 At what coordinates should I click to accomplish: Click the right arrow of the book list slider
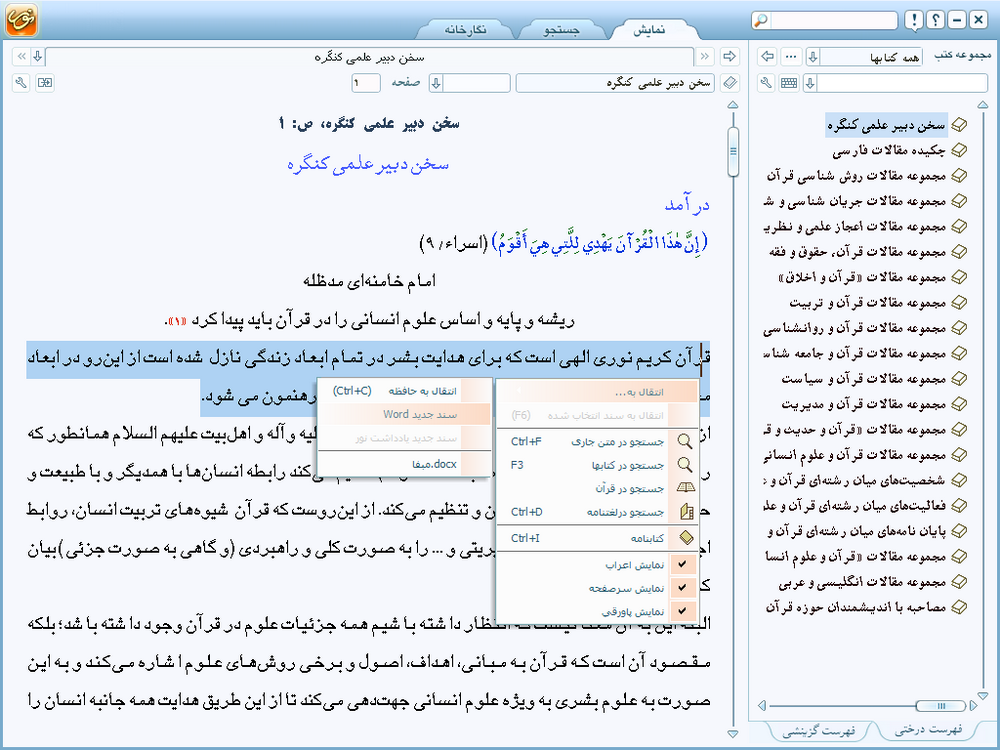click(973, 705)
